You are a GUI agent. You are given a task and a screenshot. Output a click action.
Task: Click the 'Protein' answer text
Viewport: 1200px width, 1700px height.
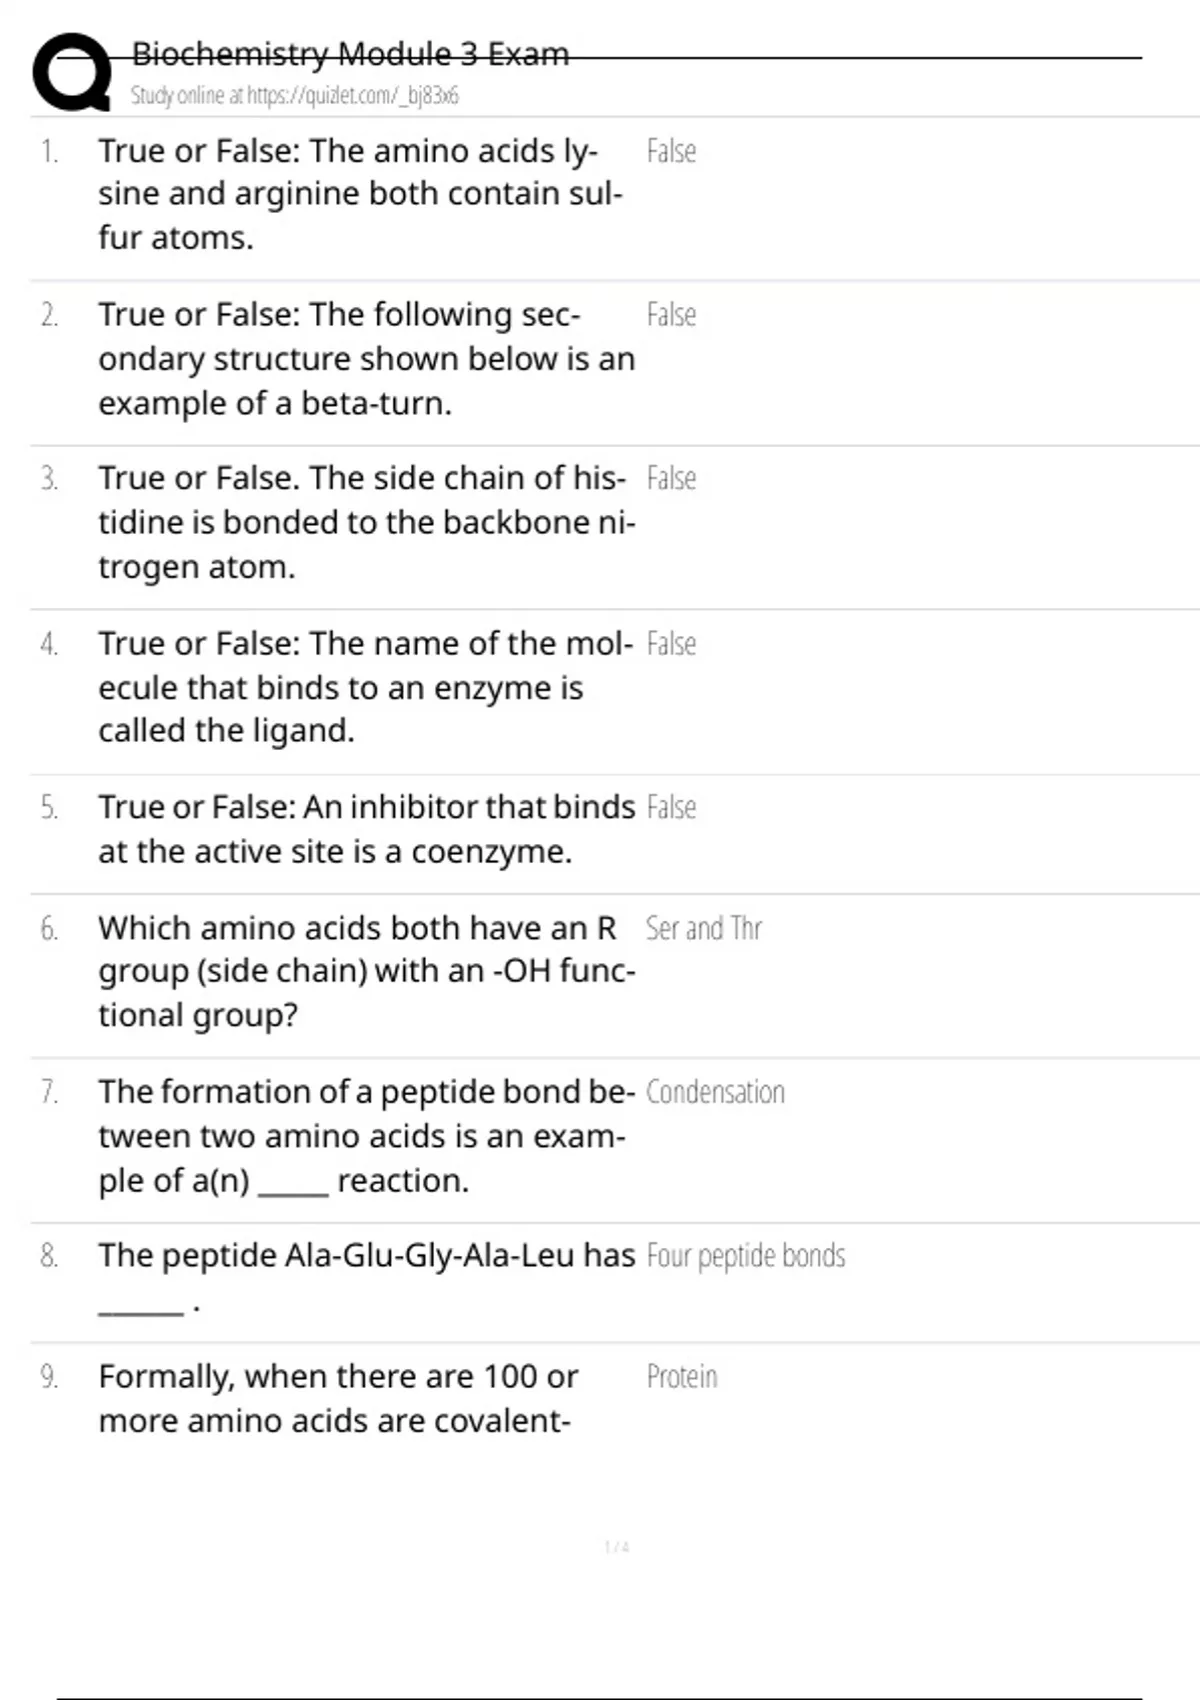coord(682,1377)
